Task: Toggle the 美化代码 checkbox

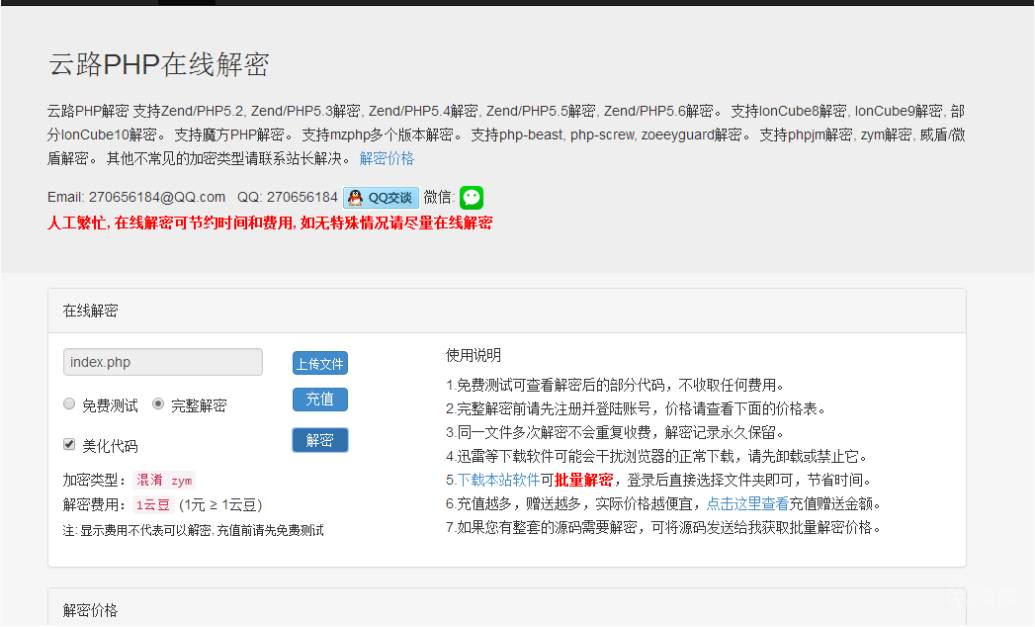Action: tap(69, 444)
